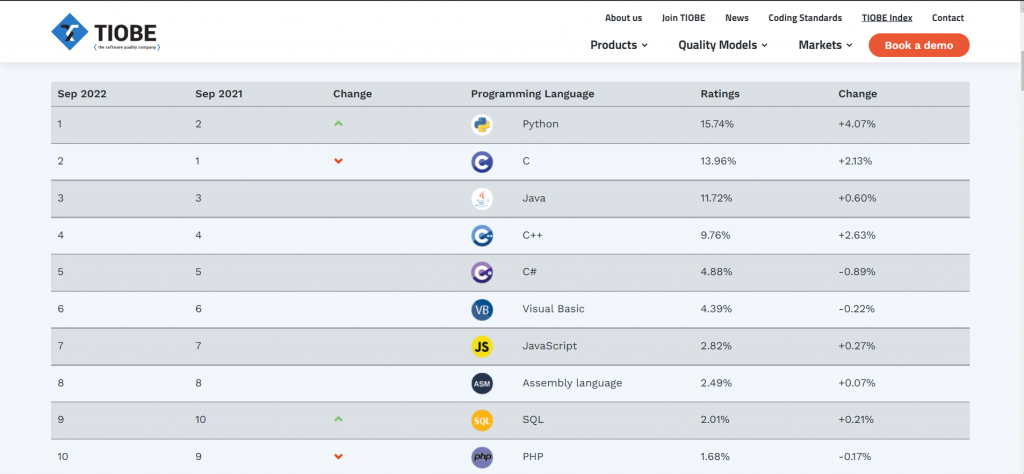Open the Markets dropdown menu
The height and width of the screenshot is (474, 1024).
pos(825,45)
